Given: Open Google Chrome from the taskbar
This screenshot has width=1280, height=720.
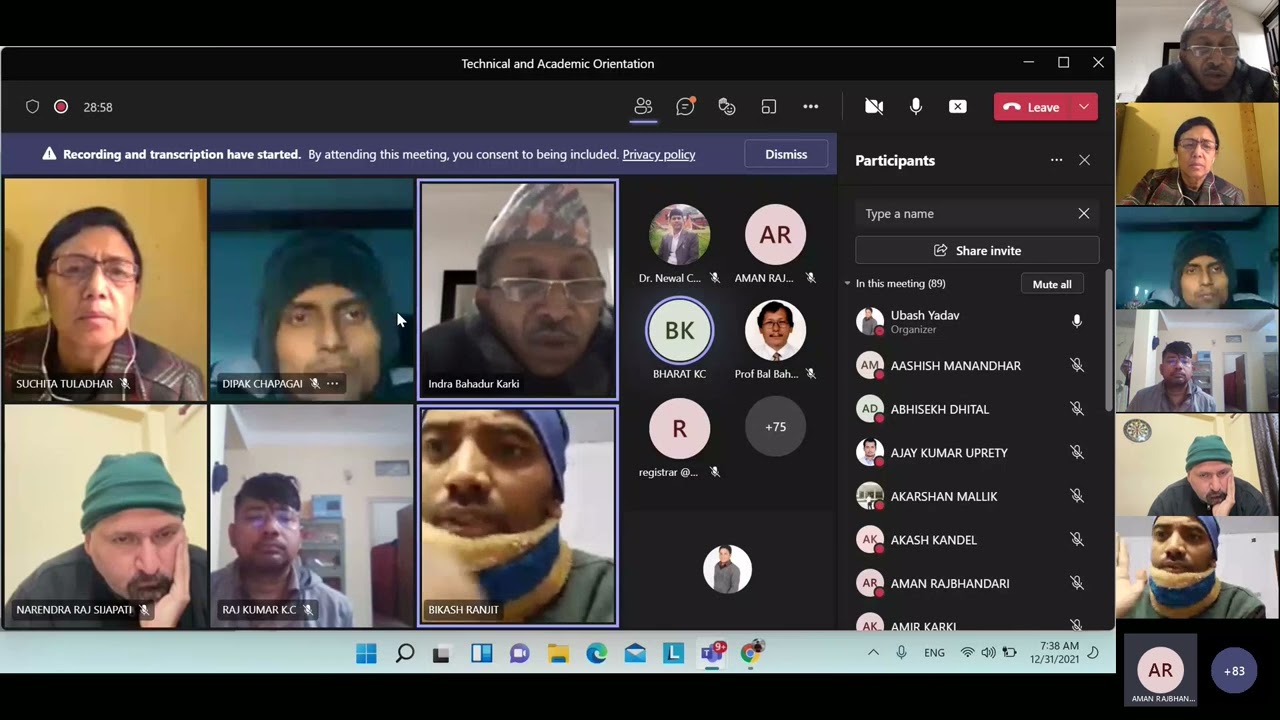Looking at the screenshot, I should [751, 654].
